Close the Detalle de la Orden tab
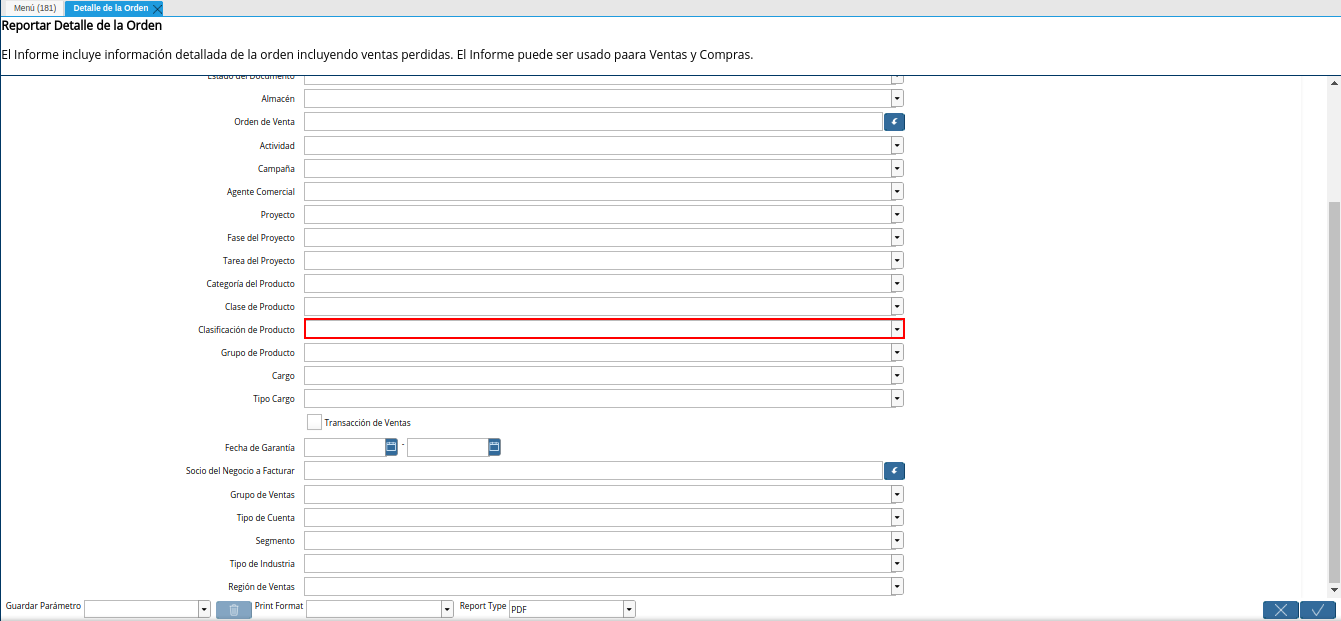The width and height of the screenshot is (1341, 621). point(157,8)
